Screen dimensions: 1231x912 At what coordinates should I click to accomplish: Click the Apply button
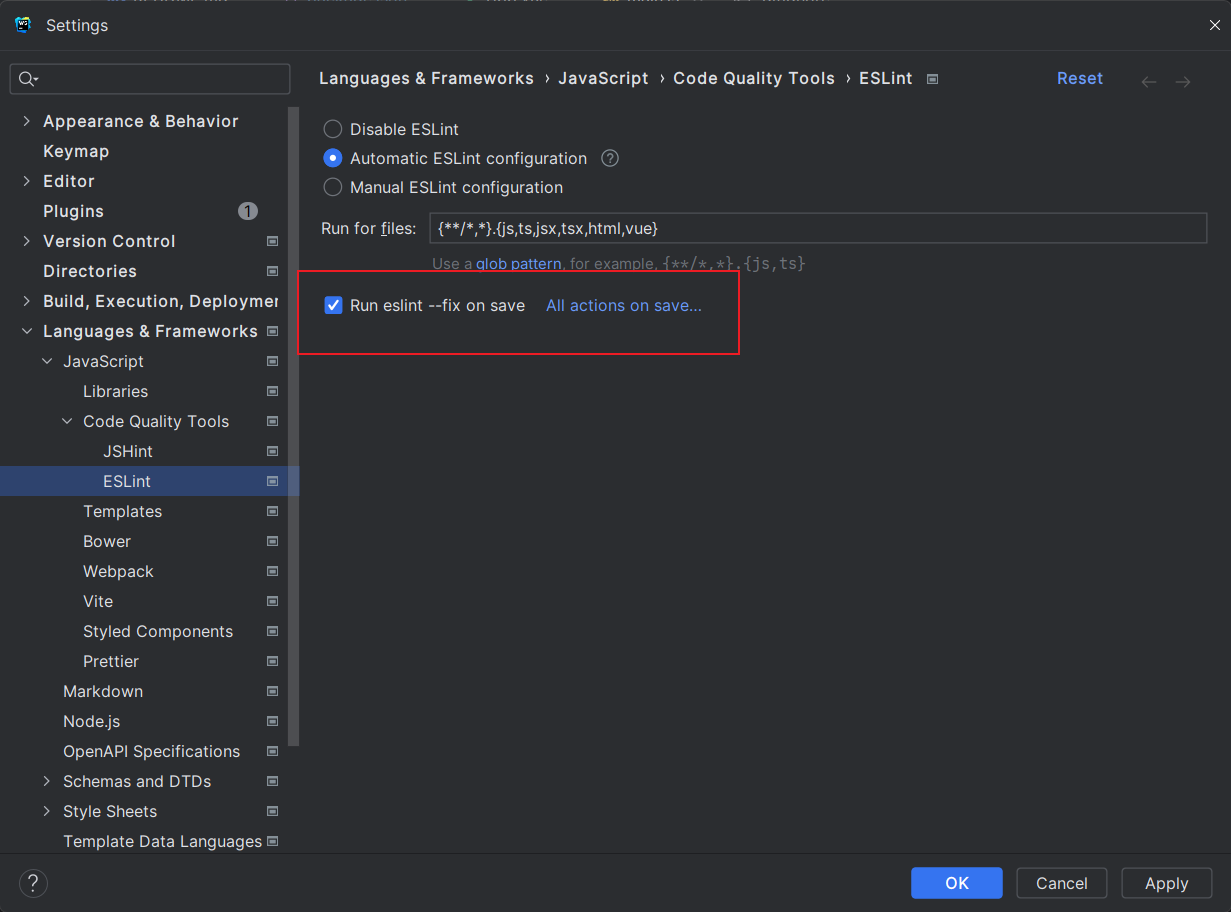[1167, 883]
